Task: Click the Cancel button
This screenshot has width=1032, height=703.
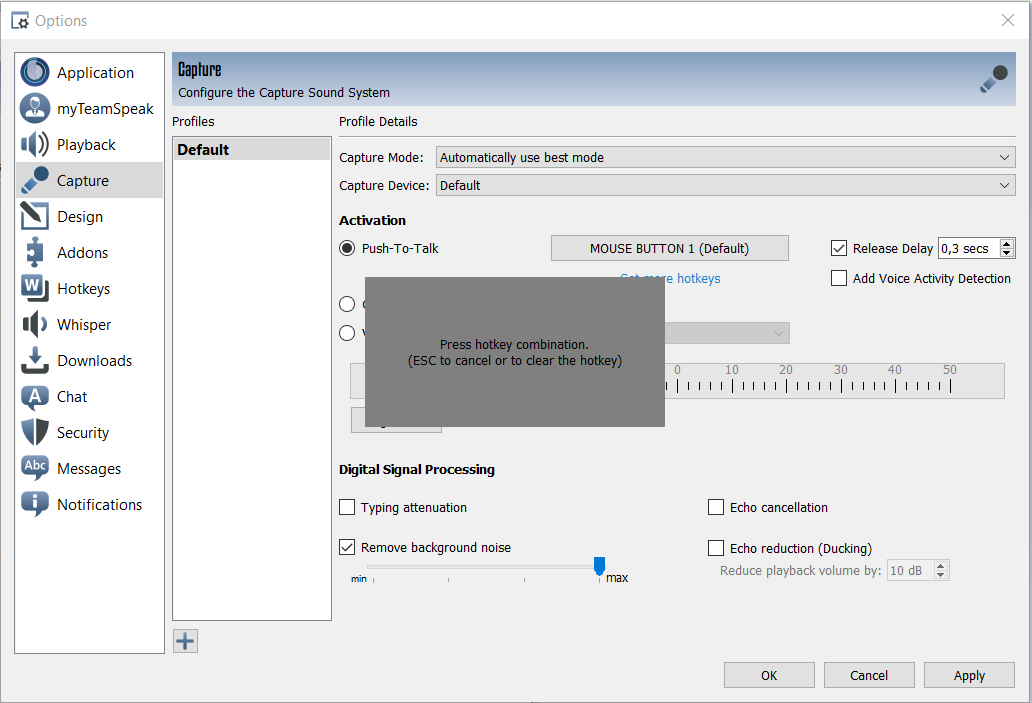Action: coord(869,675)
